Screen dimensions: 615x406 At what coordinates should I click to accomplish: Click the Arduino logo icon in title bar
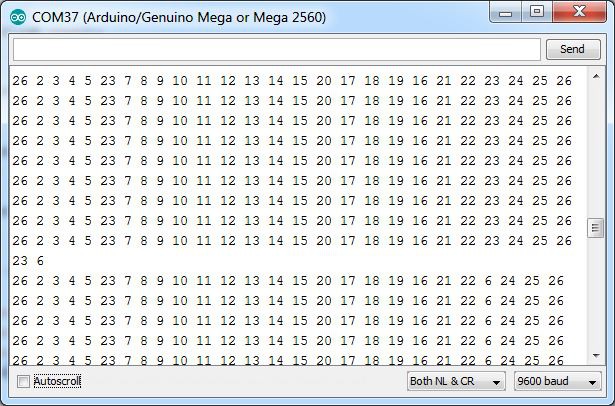pyautogui.click(x=18, y=18)
